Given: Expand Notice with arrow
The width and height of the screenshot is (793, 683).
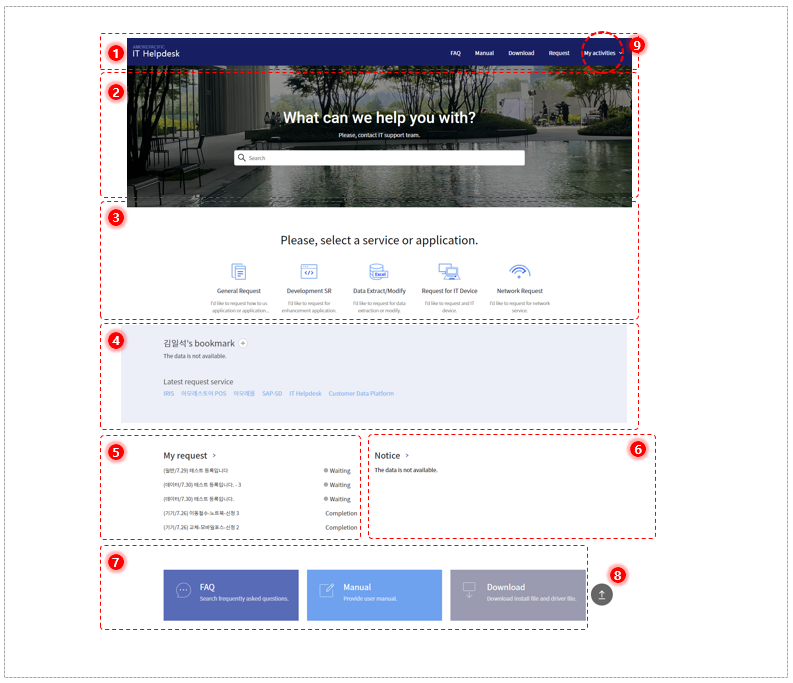Looking at the screenshot, I should pos(407,455).
